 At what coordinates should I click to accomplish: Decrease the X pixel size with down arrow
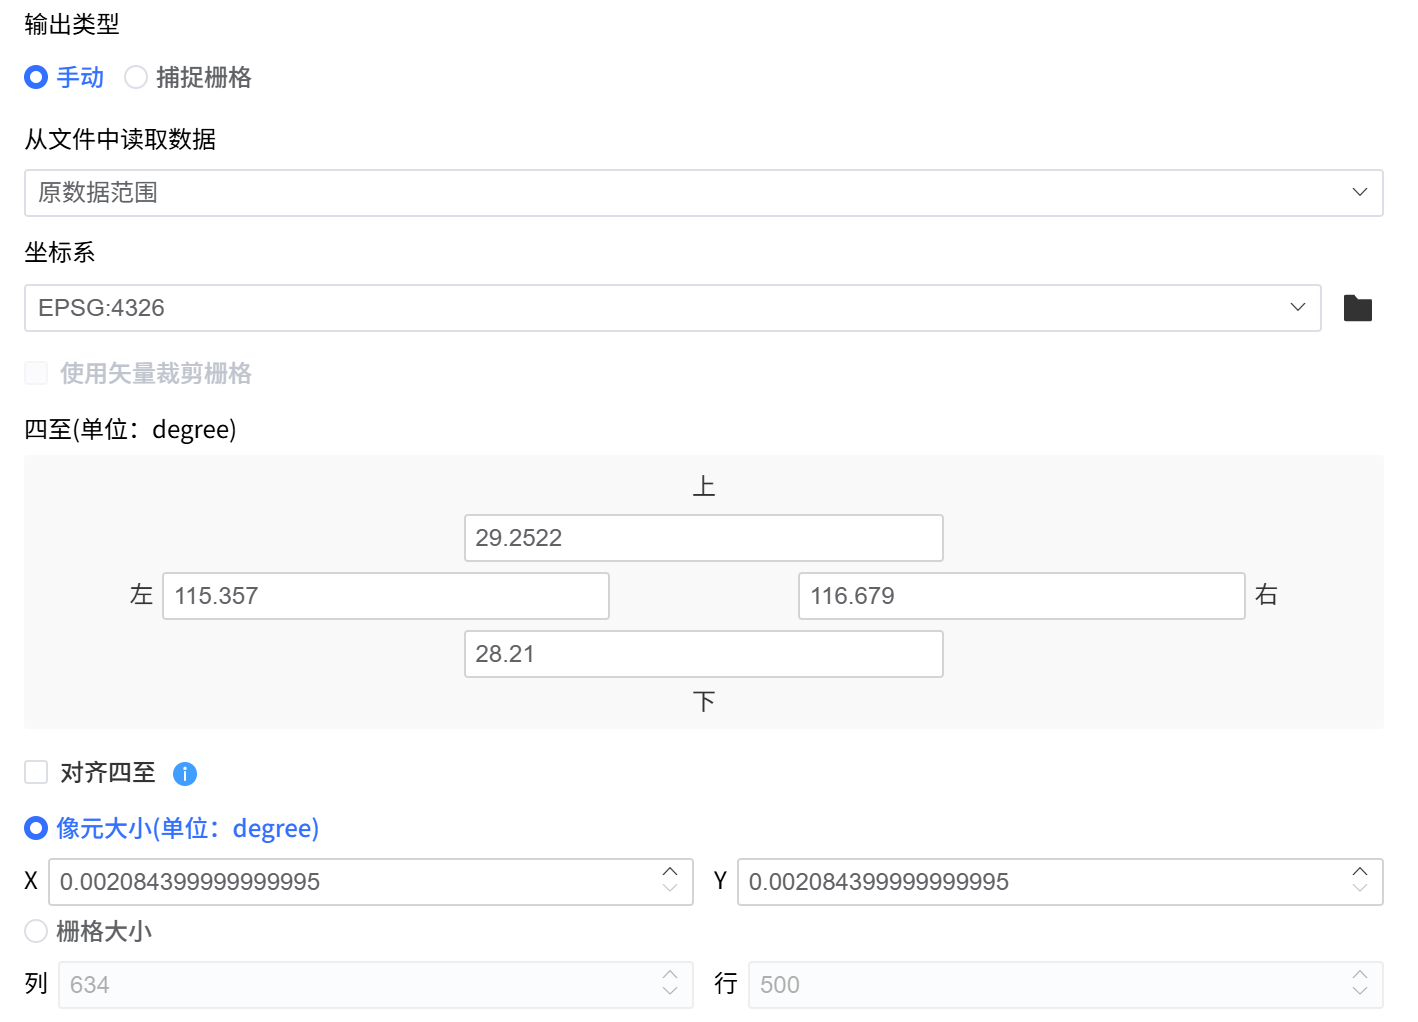point(670,888)
